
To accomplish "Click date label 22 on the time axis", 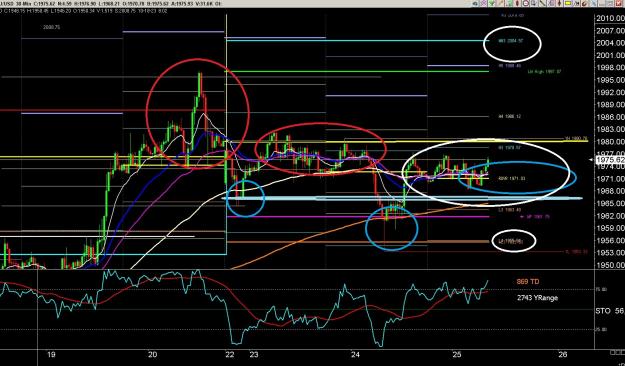I will coord(230,354).
